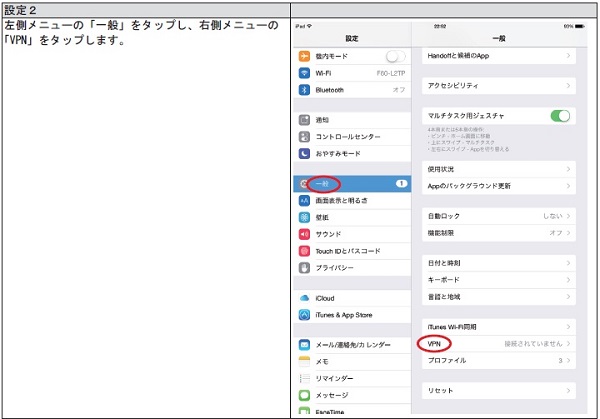Tap the iCloud cloud icon
The image size is (600, 419).
[305, 298]
